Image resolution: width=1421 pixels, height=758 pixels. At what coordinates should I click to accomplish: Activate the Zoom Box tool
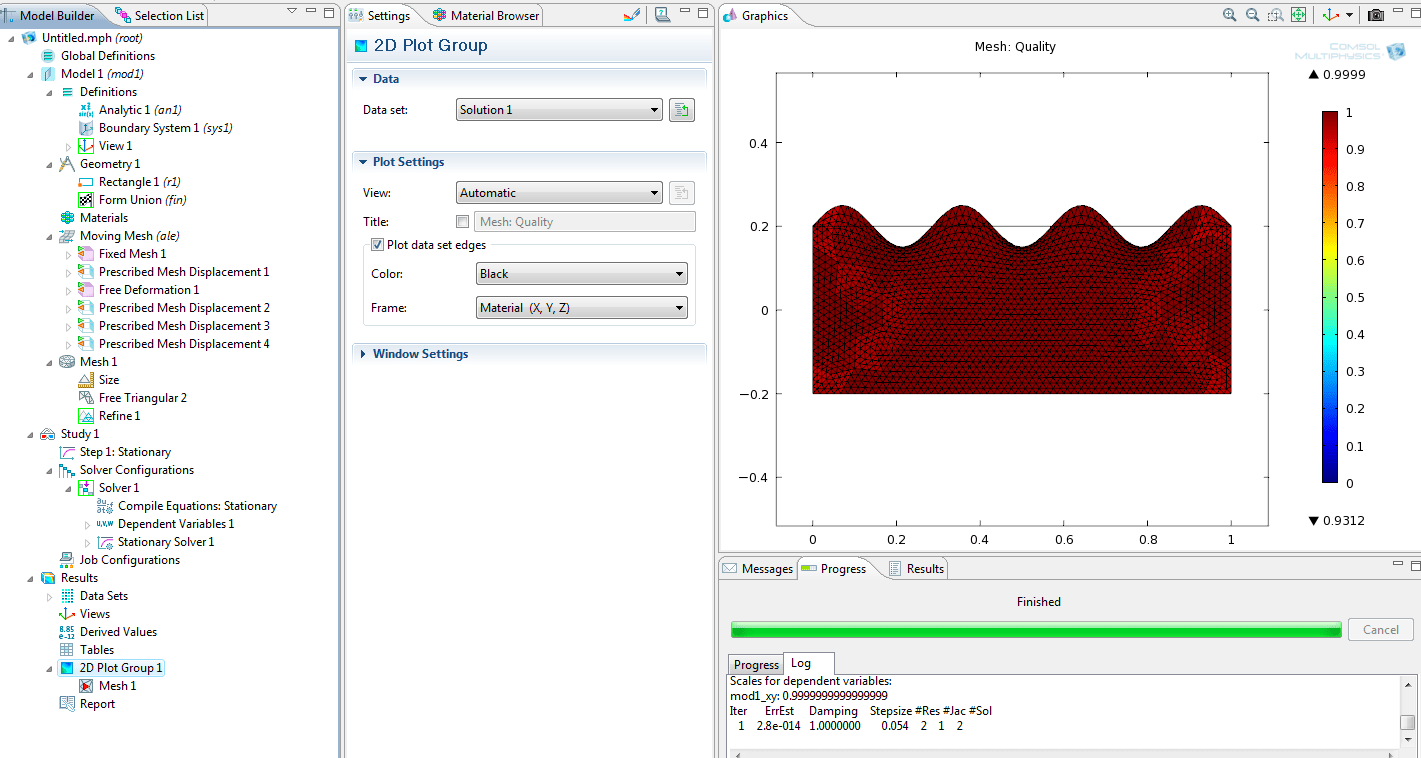1276,15
